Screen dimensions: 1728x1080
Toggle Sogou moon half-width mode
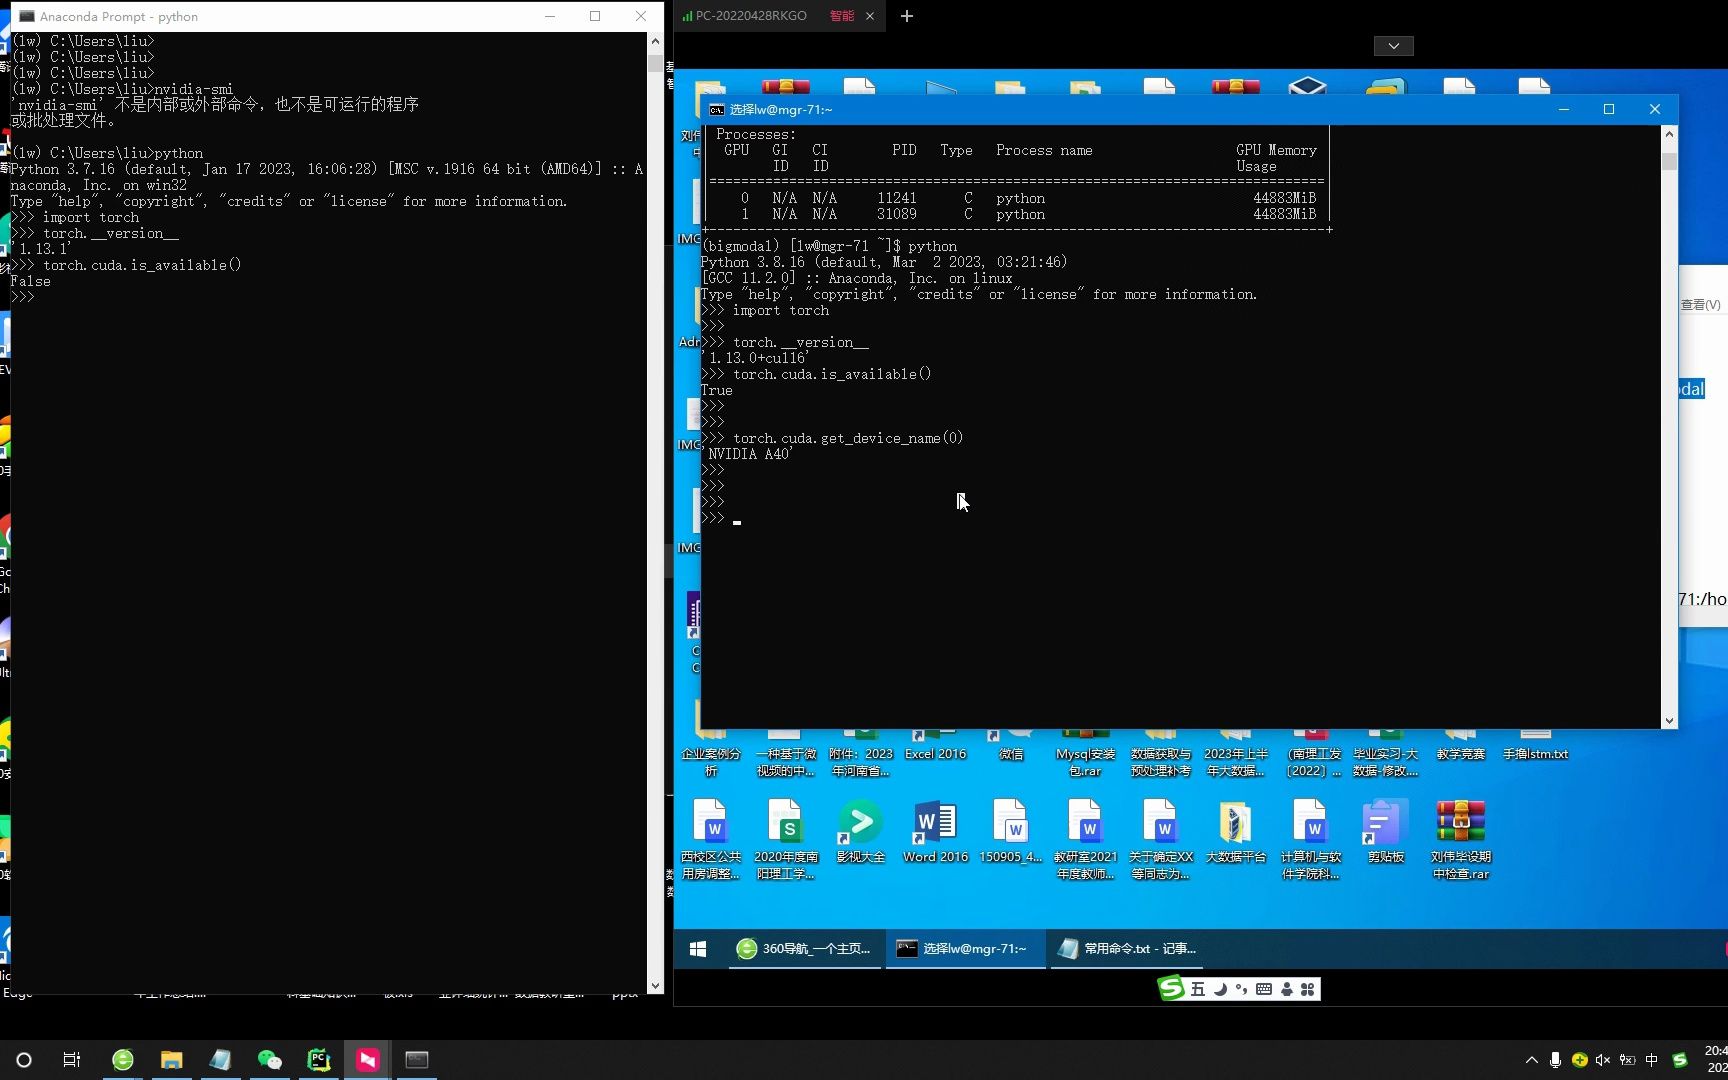point(1220,989)
